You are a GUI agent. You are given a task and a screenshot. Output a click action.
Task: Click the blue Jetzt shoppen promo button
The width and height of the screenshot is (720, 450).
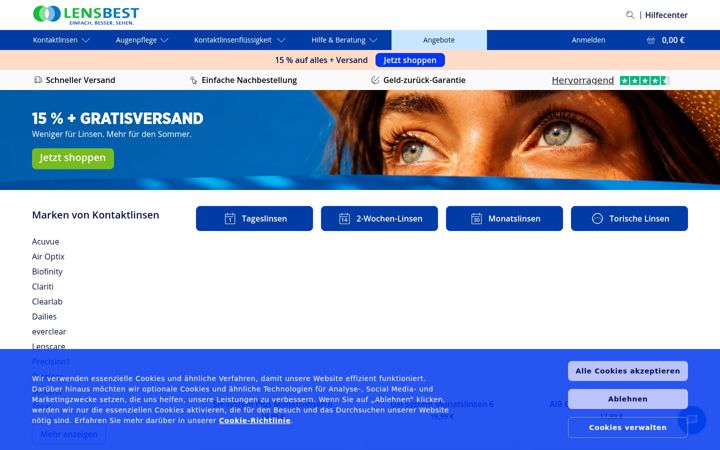point(410,60)
